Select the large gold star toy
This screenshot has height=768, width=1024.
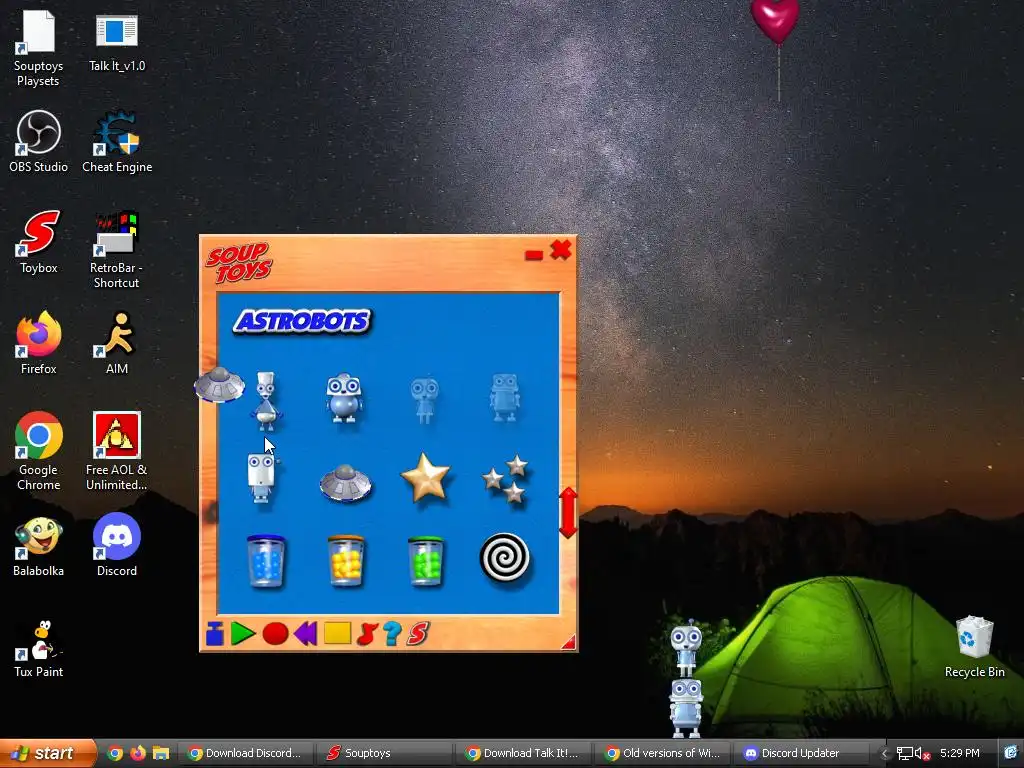425,477
